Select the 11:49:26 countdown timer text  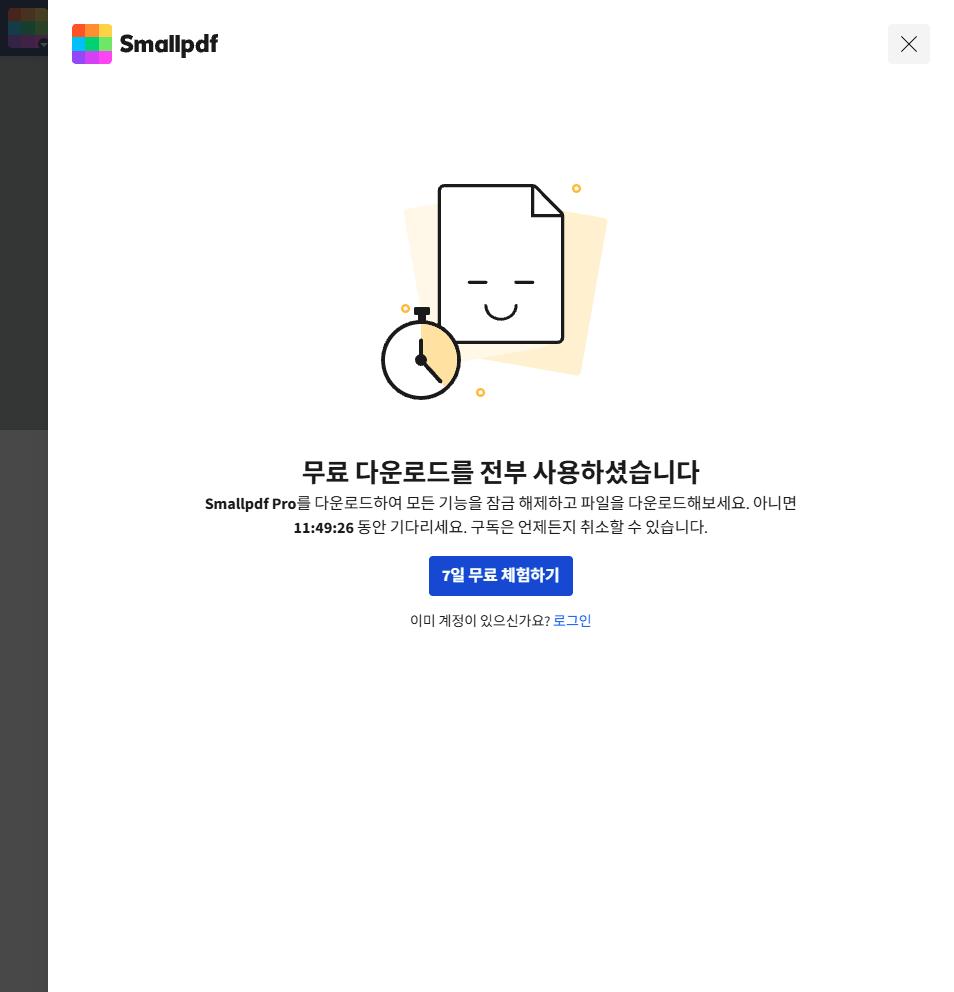323,527
